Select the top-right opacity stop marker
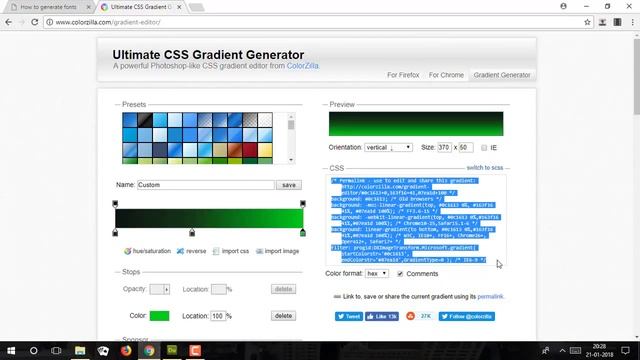 (x=303, y=204)
